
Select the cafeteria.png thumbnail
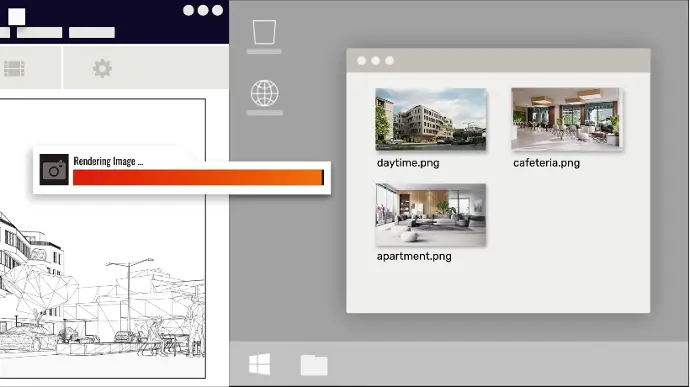565,118
